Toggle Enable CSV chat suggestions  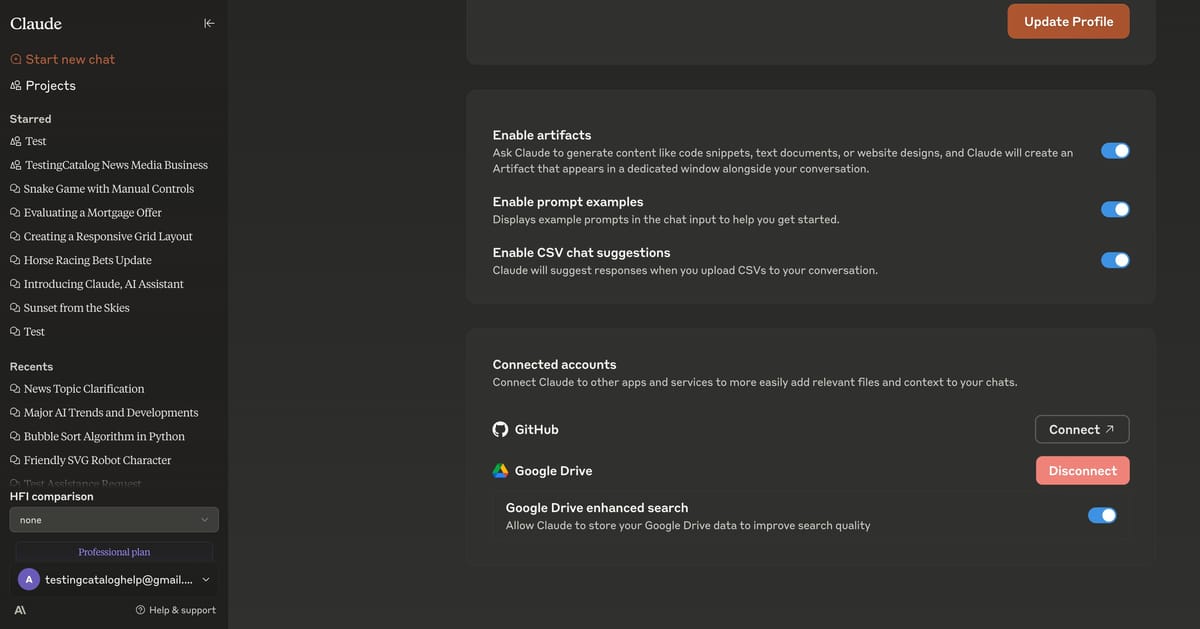click(1114, 259)
